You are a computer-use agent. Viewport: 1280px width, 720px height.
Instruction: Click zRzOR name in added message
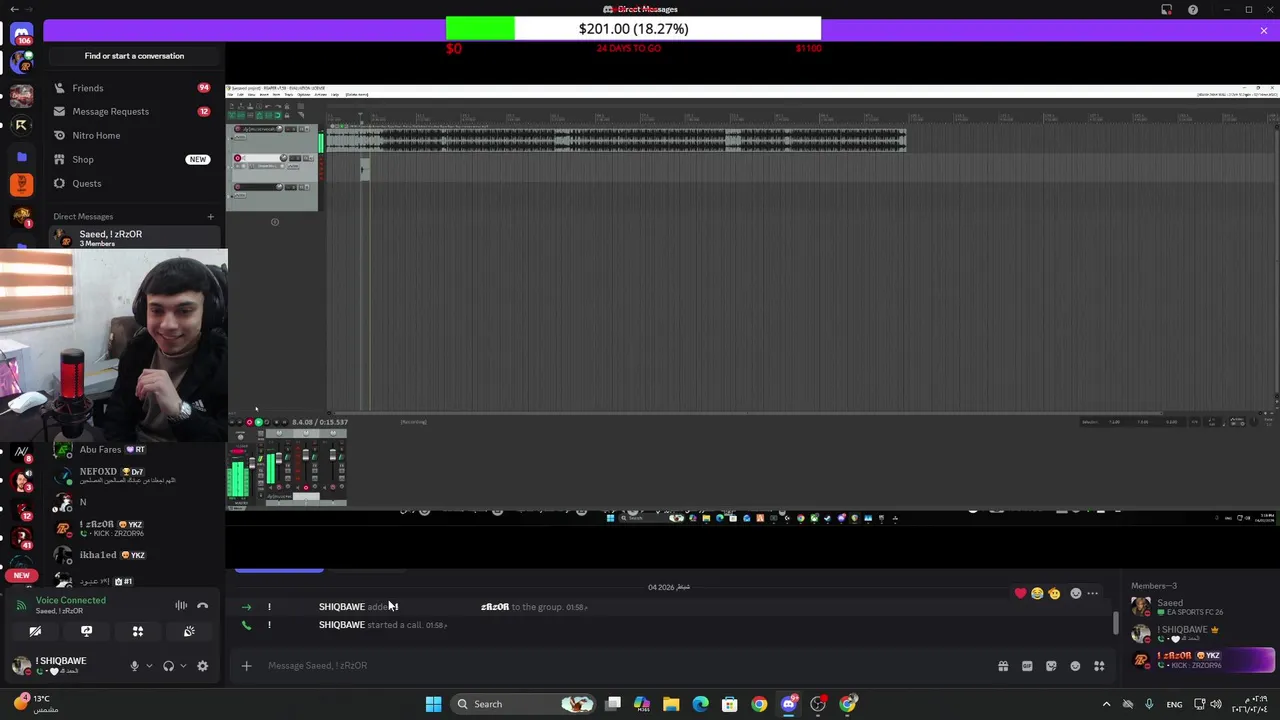coord(495,607)
